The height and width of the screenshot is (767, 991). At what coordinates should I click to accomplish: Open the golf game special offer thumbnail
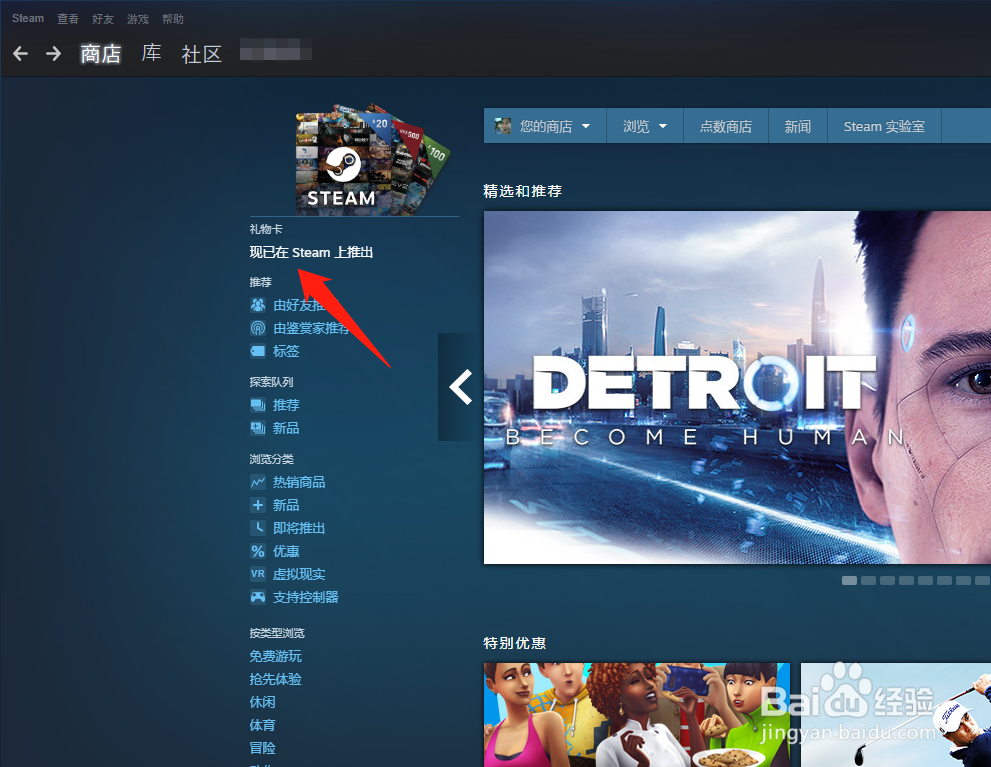896,715
